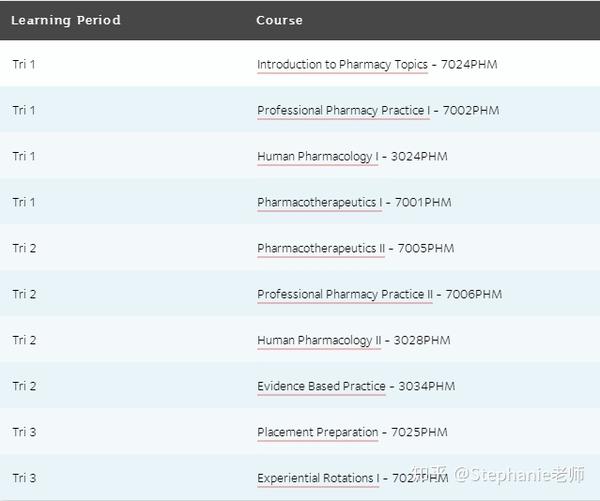Click Tri 3 cell beside Experiential Rotations I
Viewport: 600px width, 501px height.
pos(24,478)
